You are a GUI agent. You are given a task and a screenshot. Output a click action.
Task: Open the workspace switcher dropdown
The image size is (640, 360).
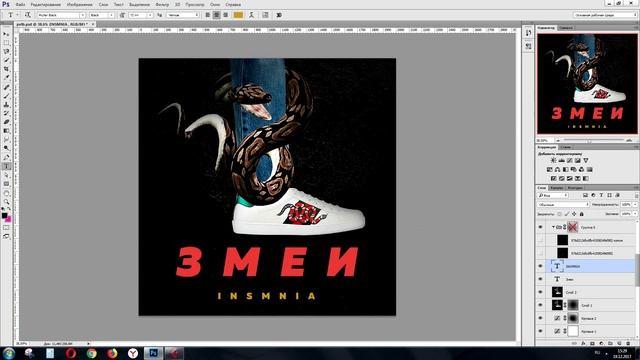point(605,15)
